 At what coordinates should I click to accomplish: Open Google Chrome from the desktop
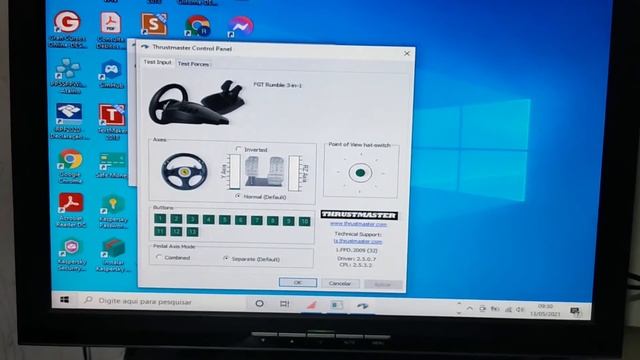pyautogui.click(x=71, y=166)
